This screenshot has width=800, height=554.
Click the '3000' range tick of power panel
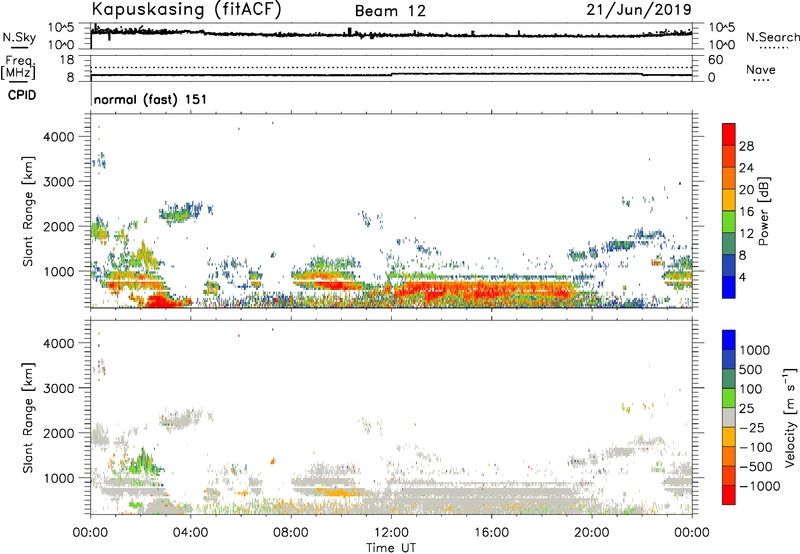click(x=58, y=182)
